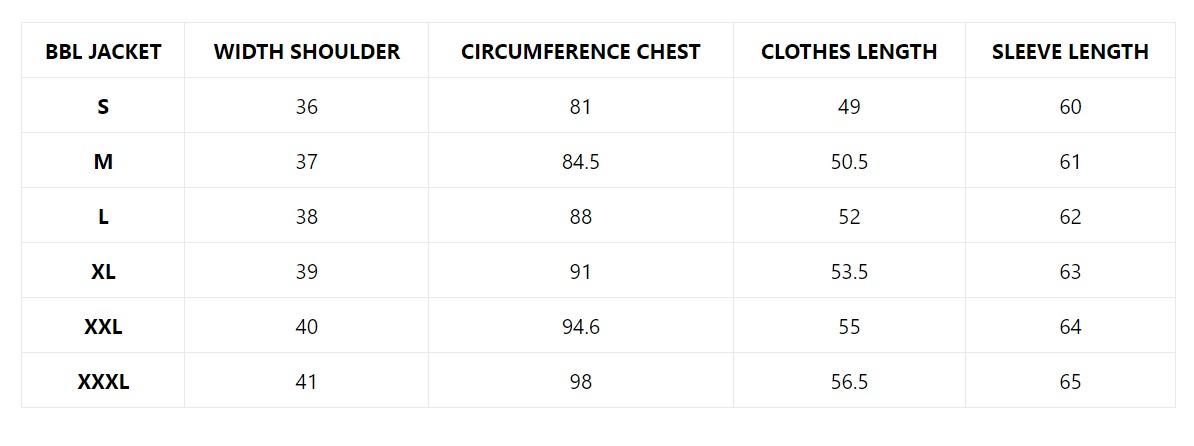
Task: Select sleeve length value 60
Action: coord(1070,107)
